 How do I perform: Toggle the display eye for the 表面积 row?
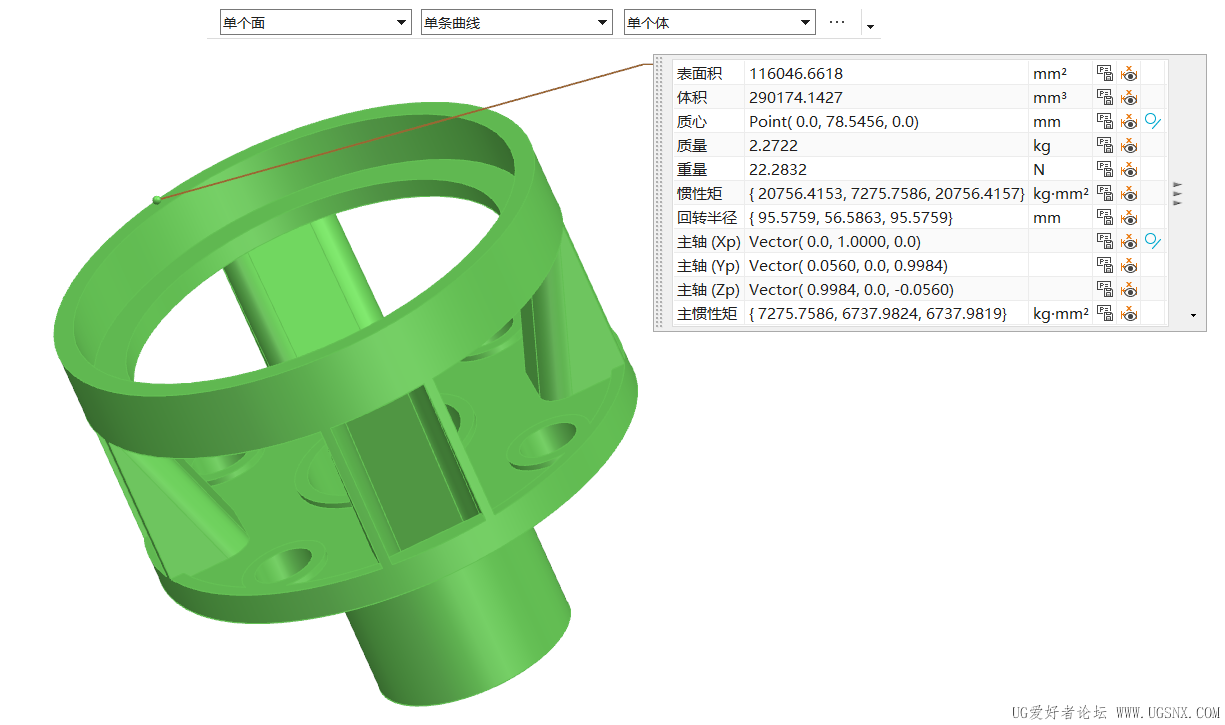click(x=1129, y=73)
